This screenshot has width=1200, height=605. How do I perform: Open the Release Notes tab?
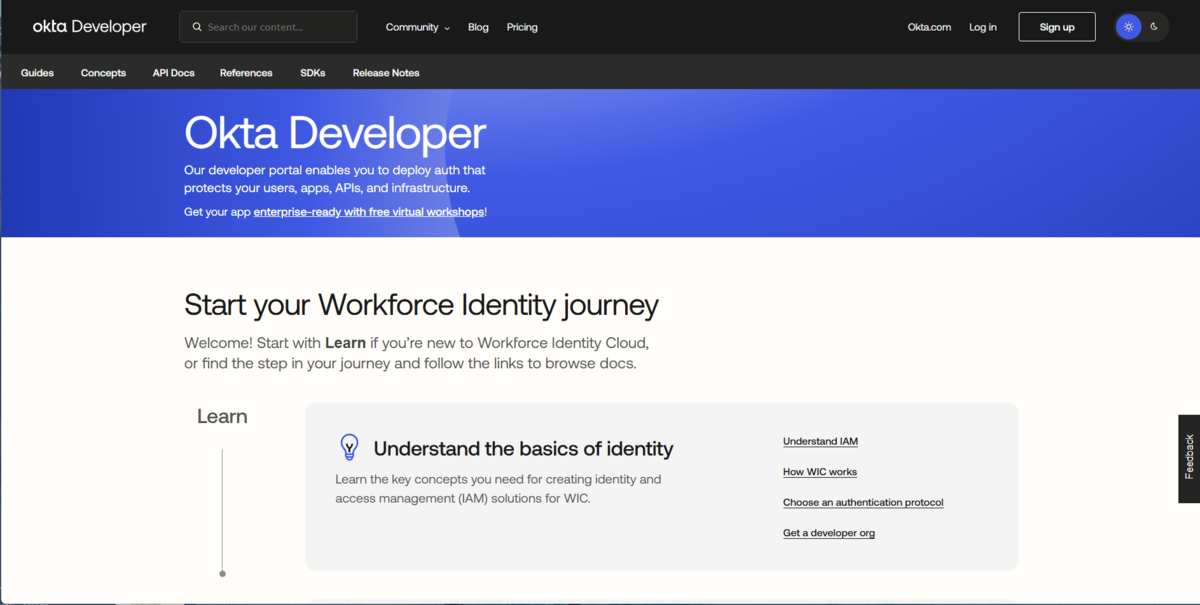[x=386, y=73]
